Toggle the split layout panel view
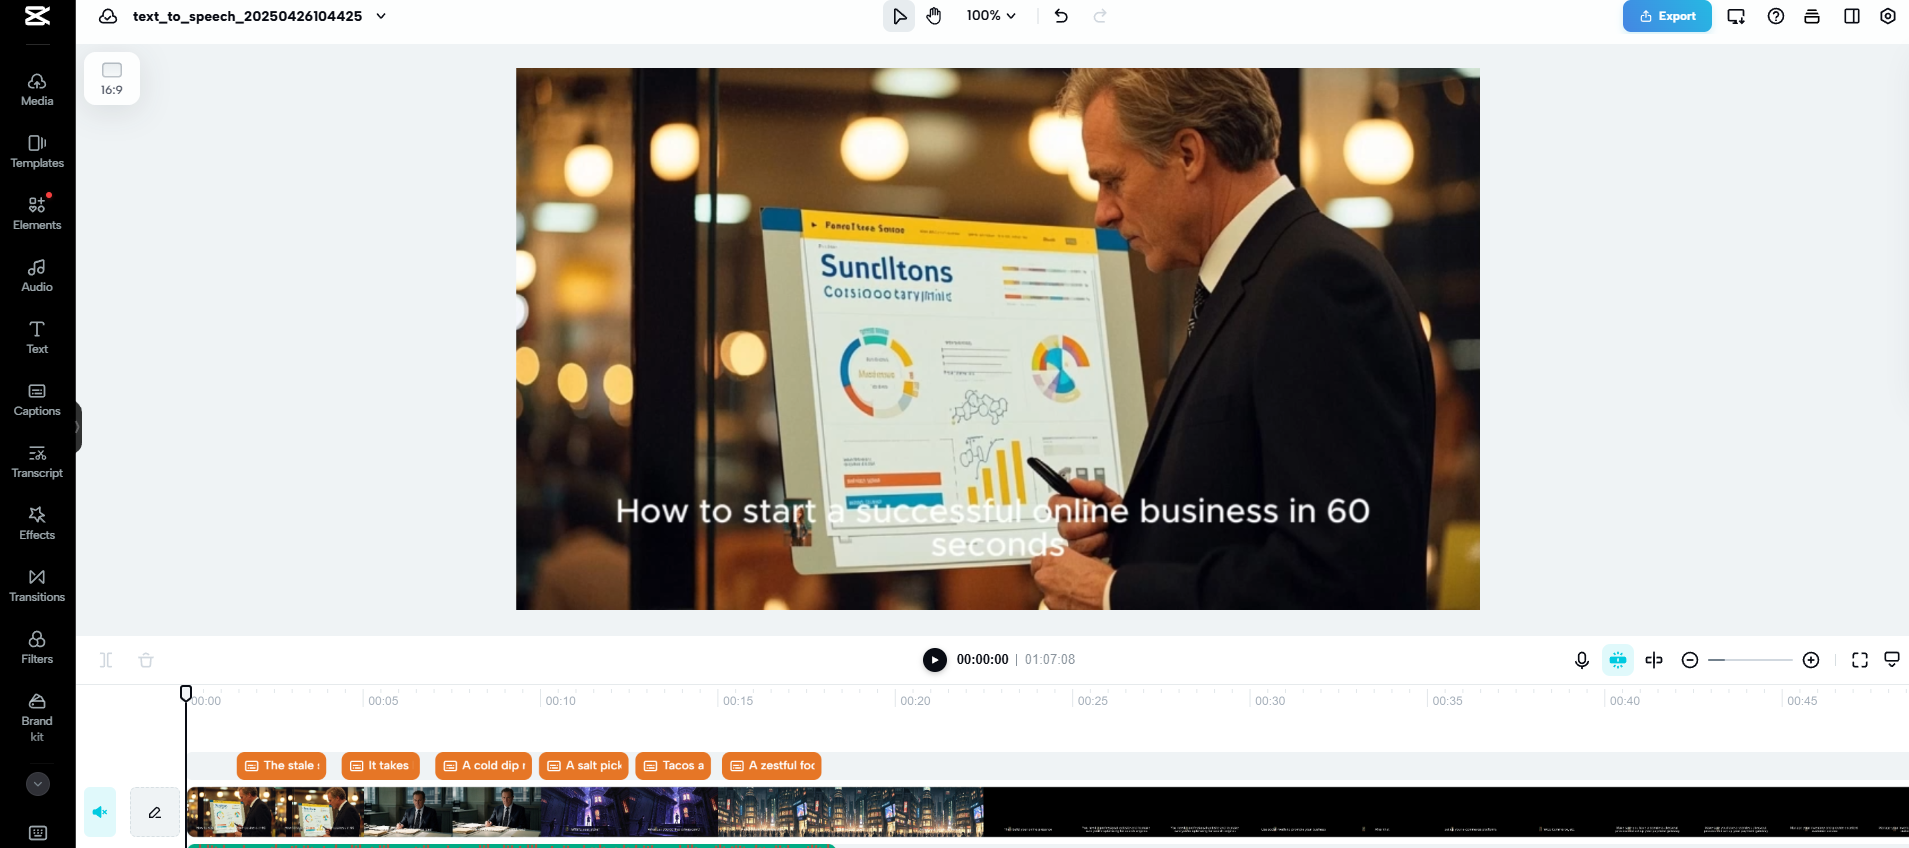The image size is (1909, 848). (x=1852, y=16)
